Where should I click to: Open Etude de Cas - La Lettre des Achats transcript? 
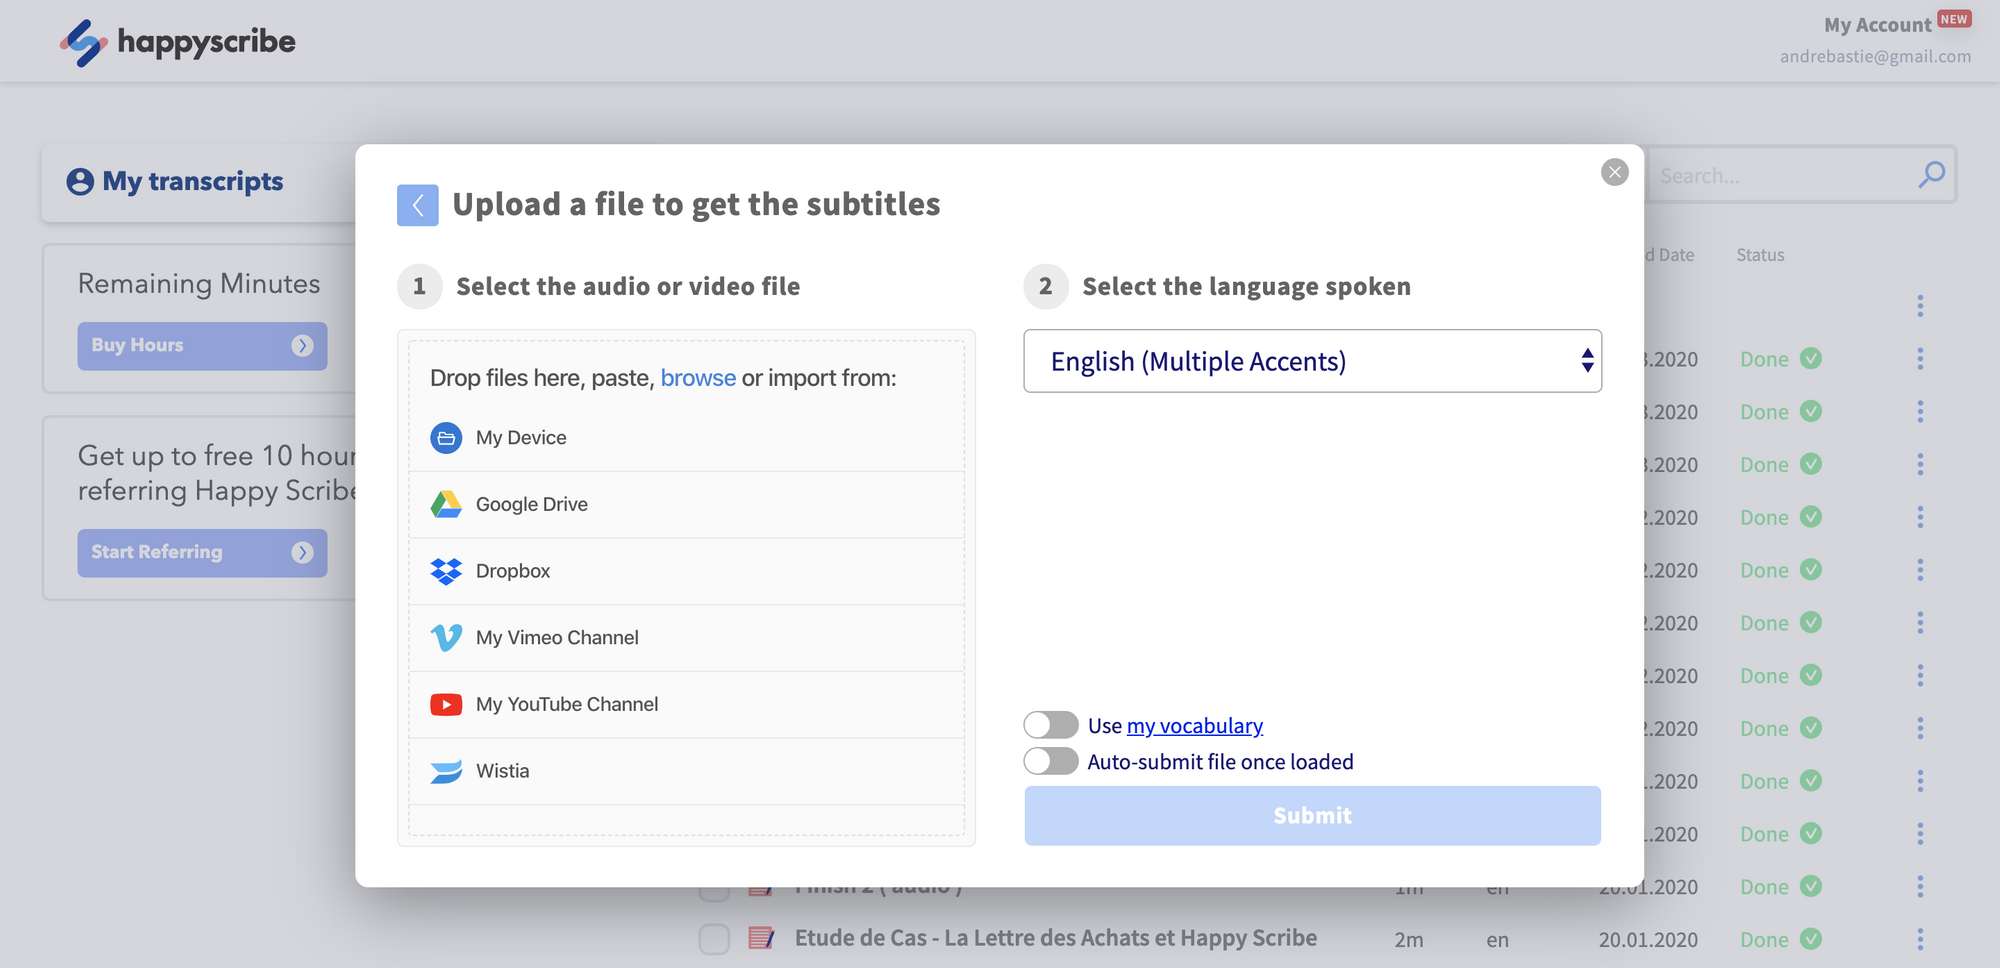(x=1055, y=938)
